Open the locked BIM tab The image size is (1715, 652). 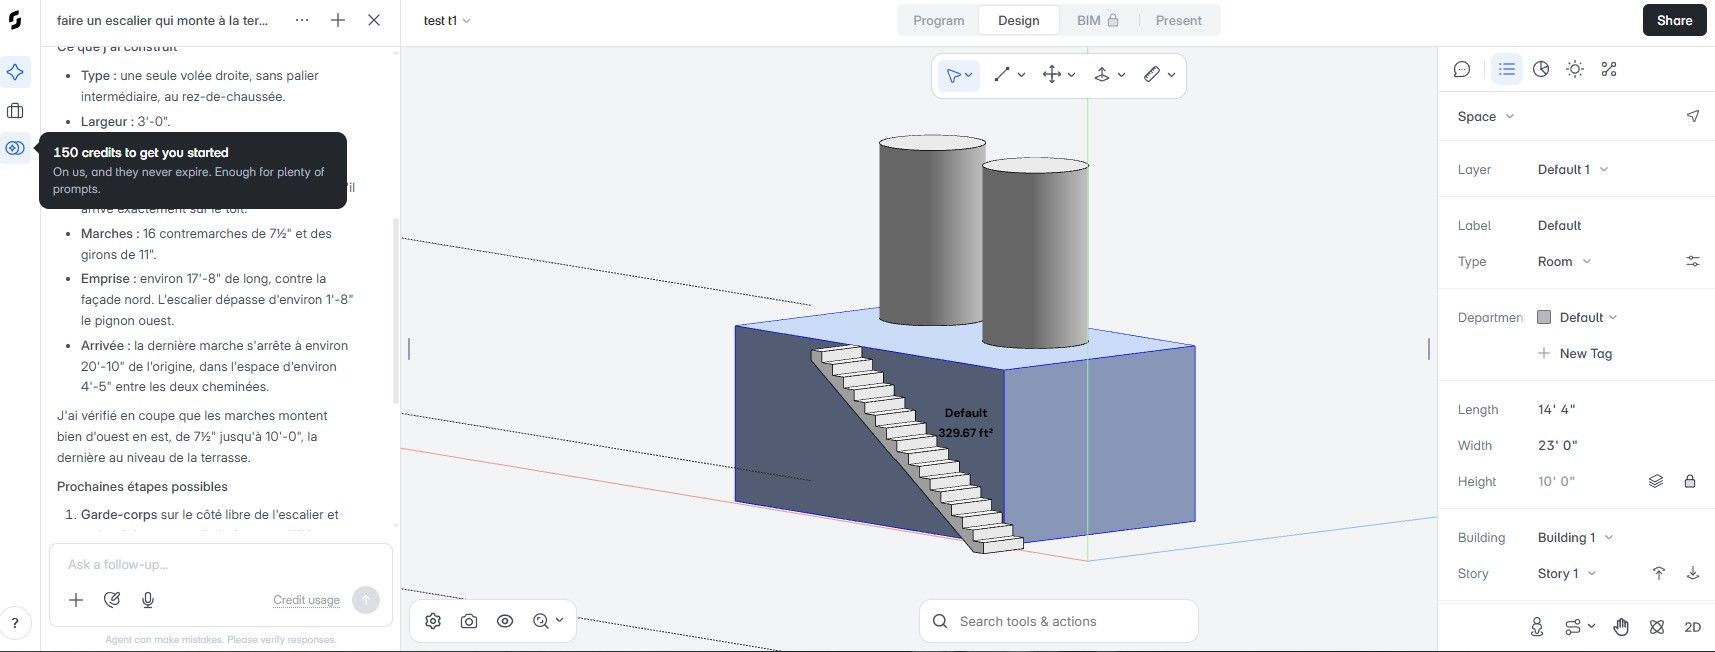point(1097,21)
